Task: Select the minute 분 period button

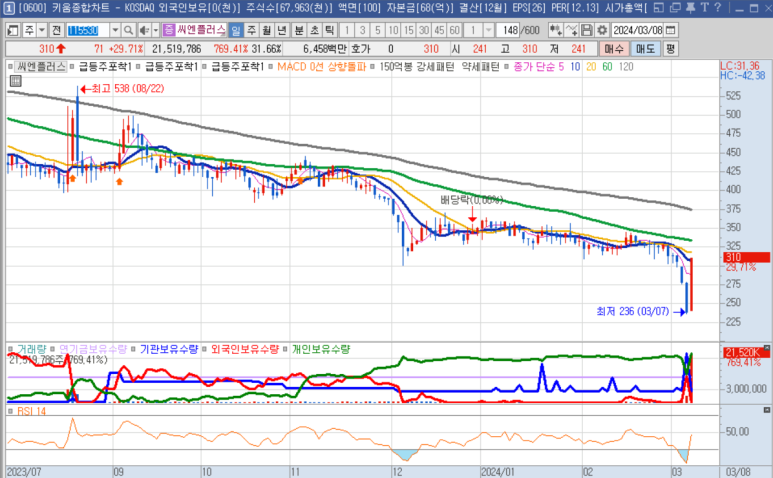Action: 299,30
